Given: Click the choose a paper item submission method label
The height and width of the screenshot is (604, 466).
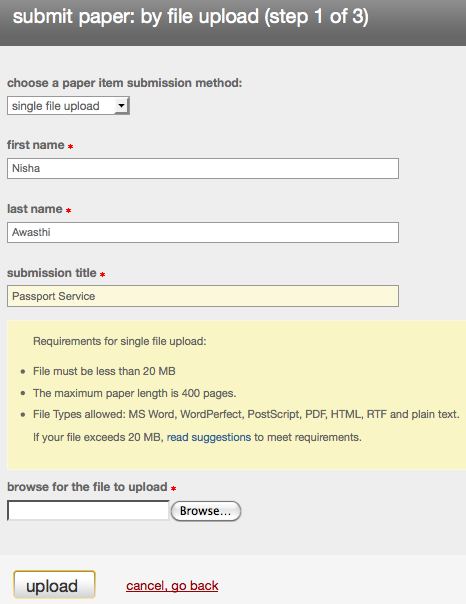Looking at the screenshot, I should [x=124, y=83].
